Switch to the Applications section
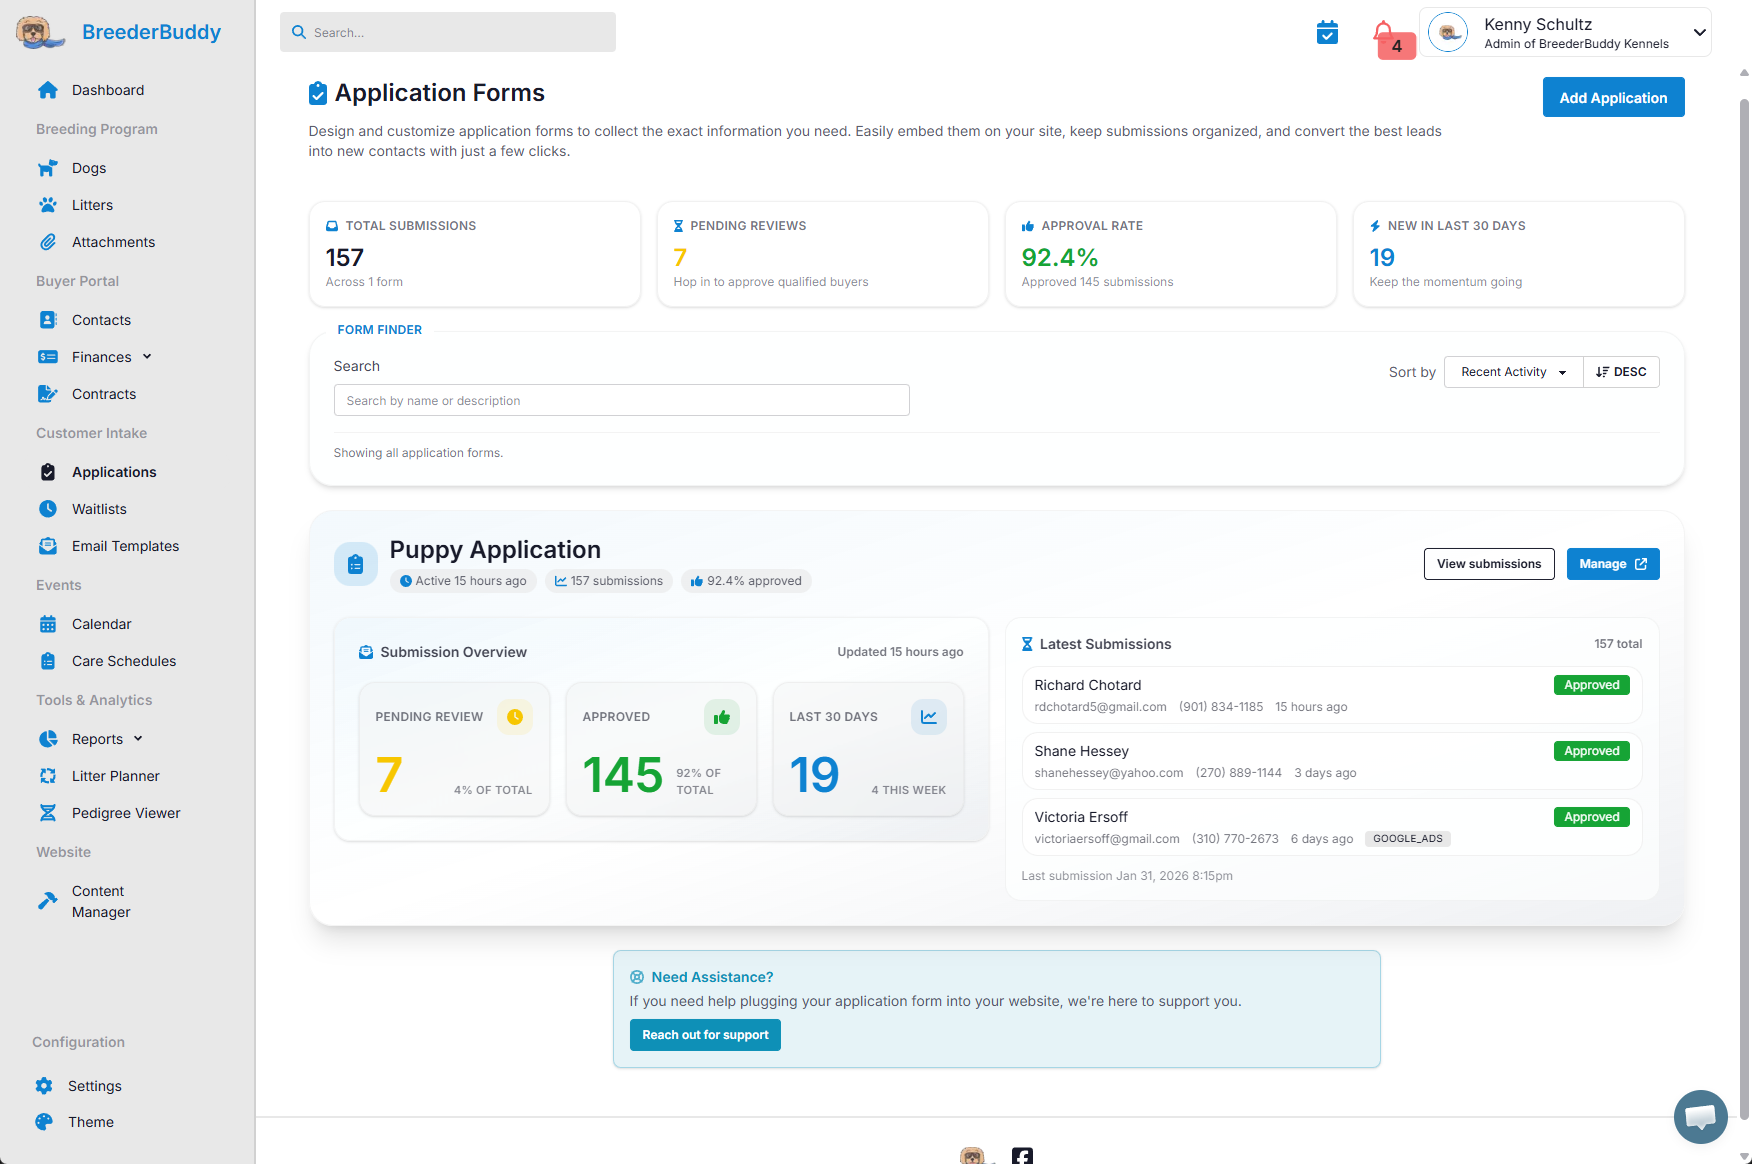 113,471
